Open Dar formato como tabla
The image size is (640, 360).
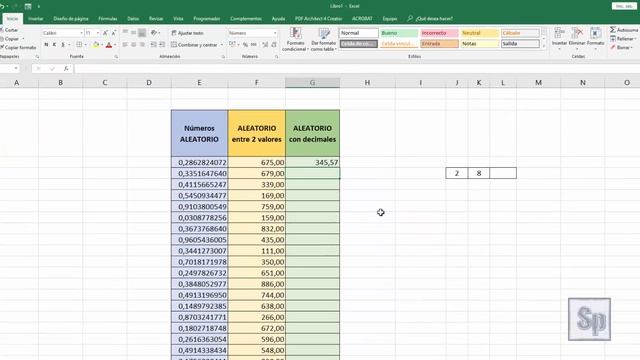click(x=324, y=40)
